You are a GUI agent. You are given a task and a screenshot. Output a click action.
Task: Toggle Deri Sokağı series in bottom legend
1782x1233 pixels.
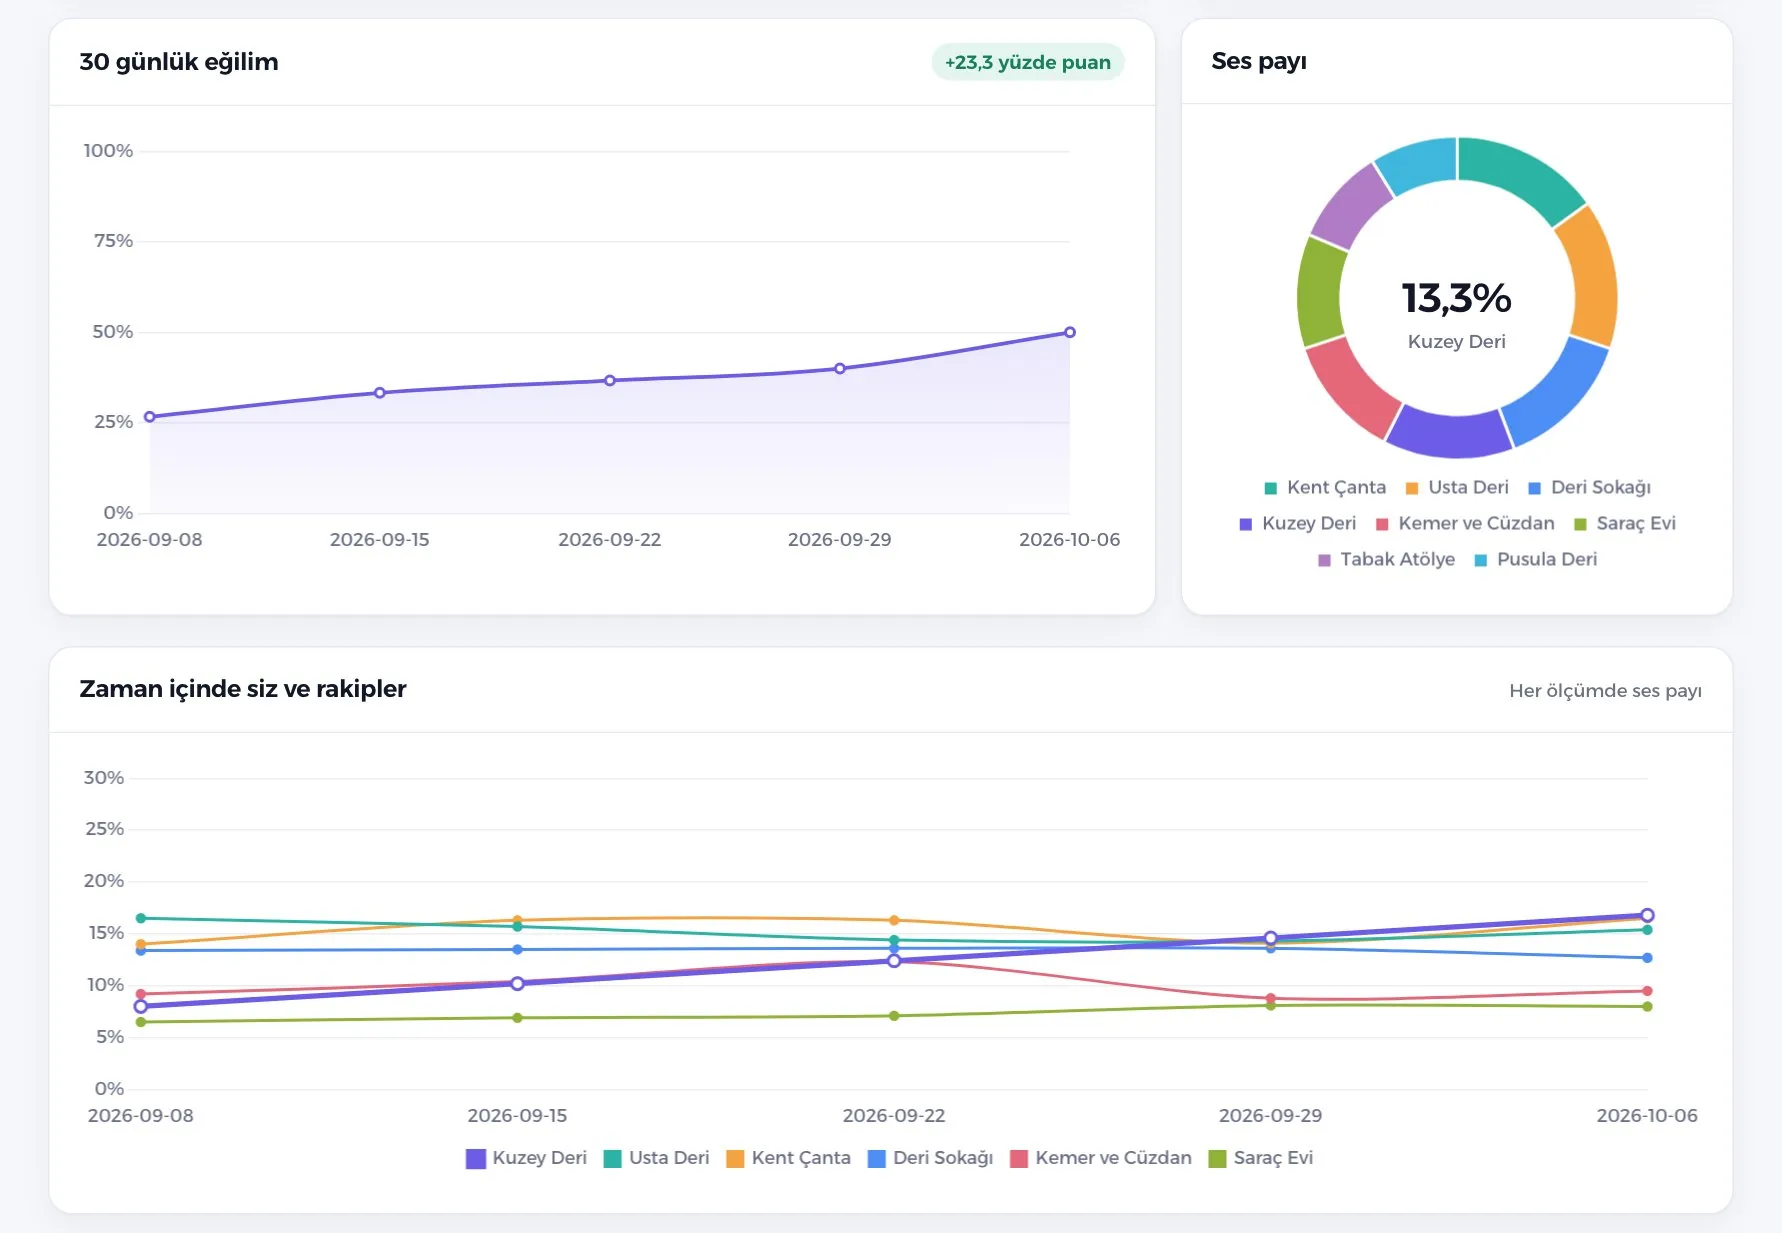[931, 1158]
